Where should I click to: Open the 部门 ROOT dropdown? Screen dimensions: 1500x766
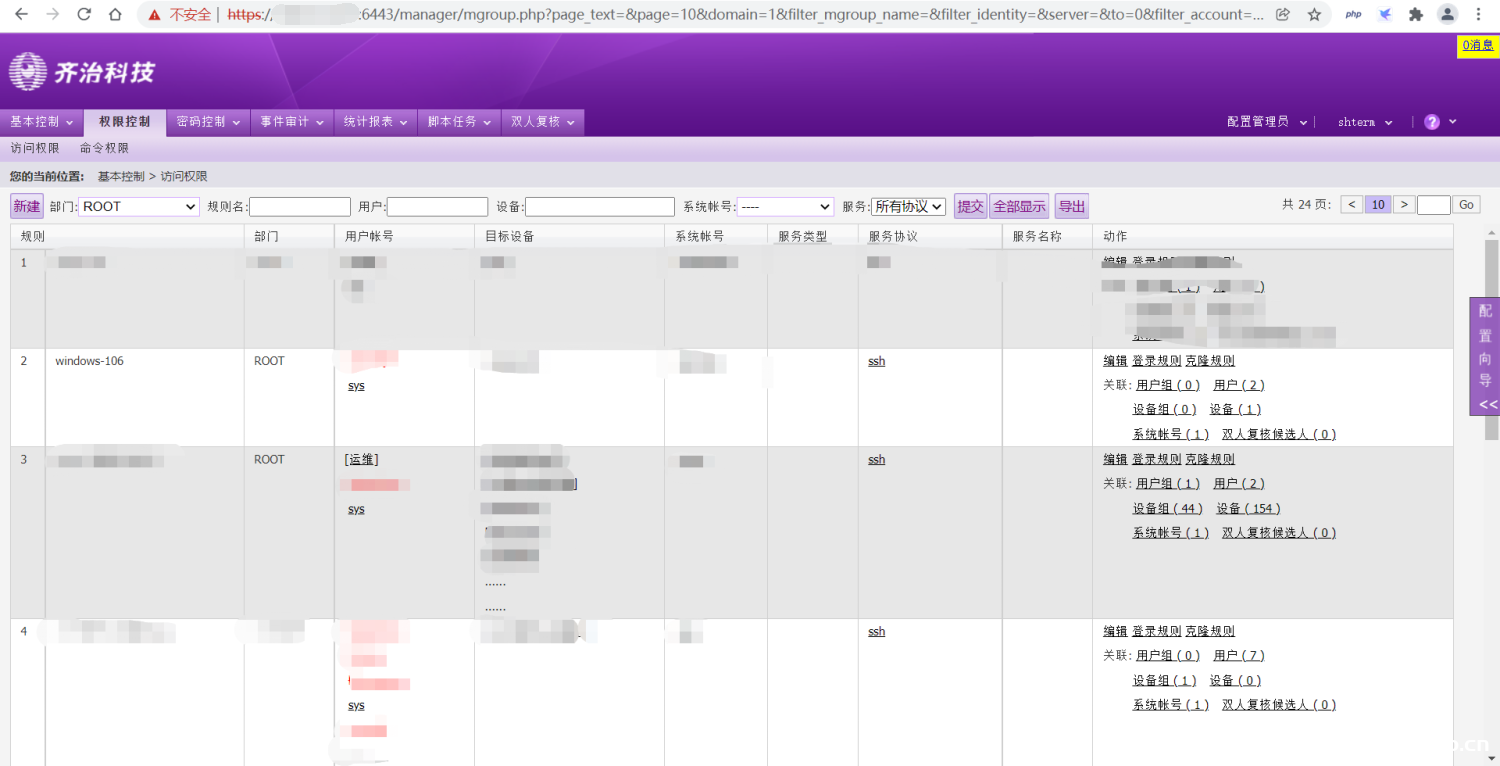point(139,207)
